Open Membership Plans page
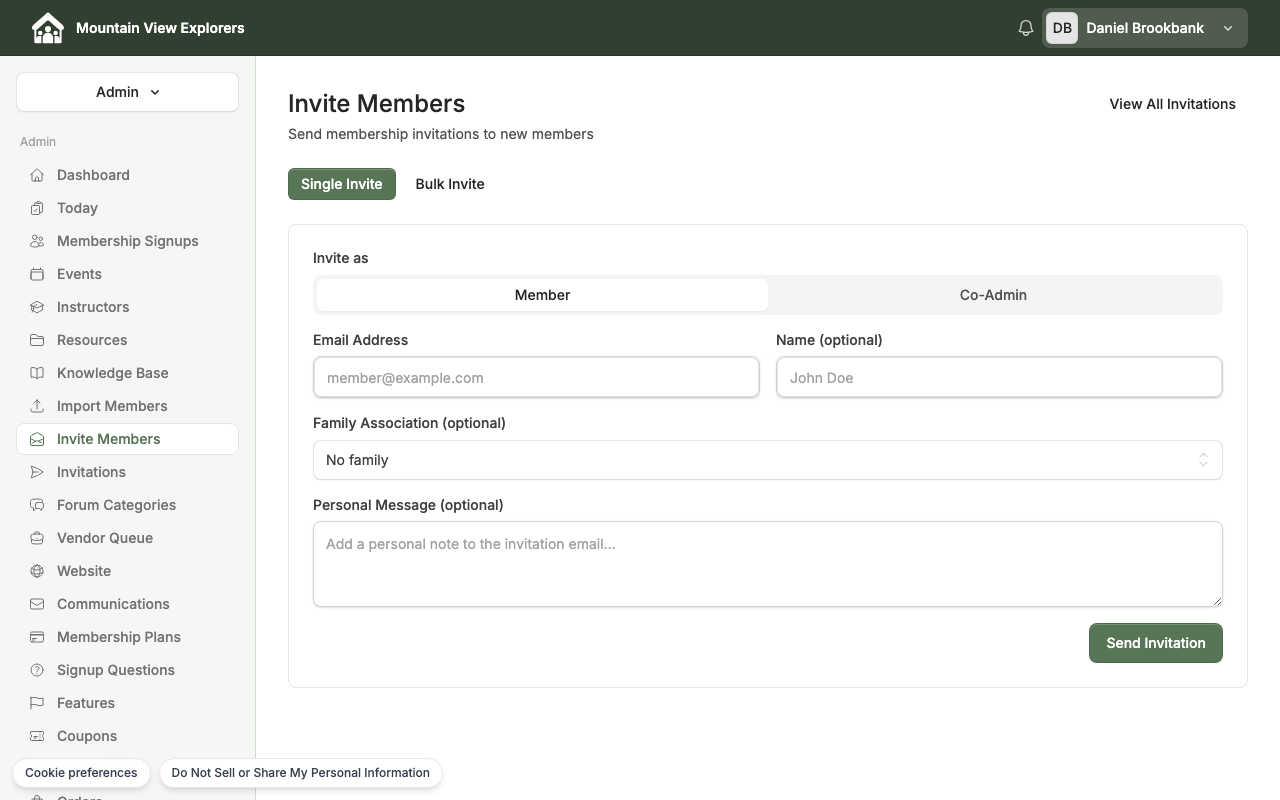1280x800 pixels. [x=127, y=637]
